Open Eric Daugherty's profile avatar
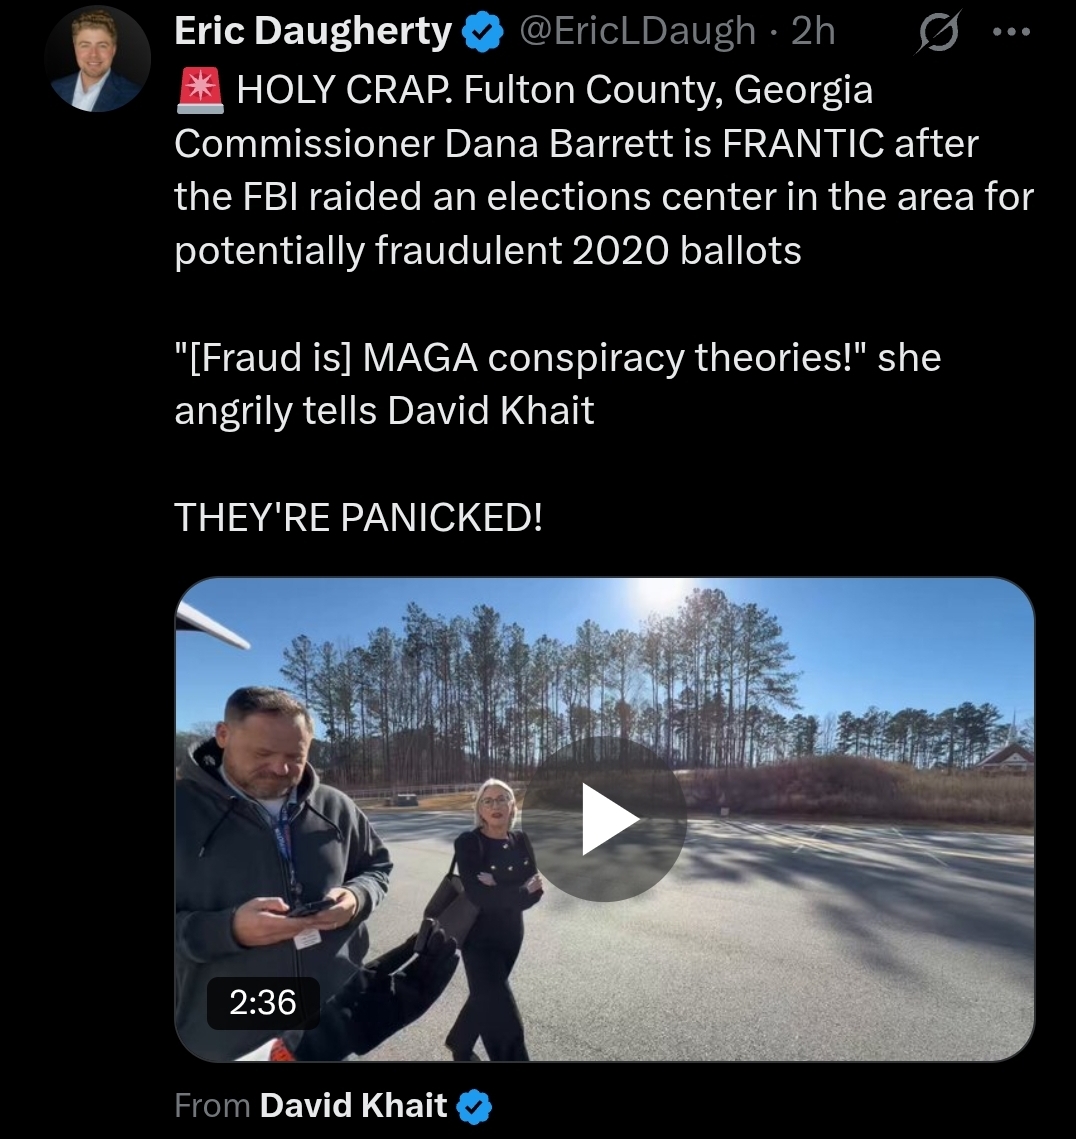Image resolution: width=1076 pixels, height=1139 pixels. click(97, 59)
